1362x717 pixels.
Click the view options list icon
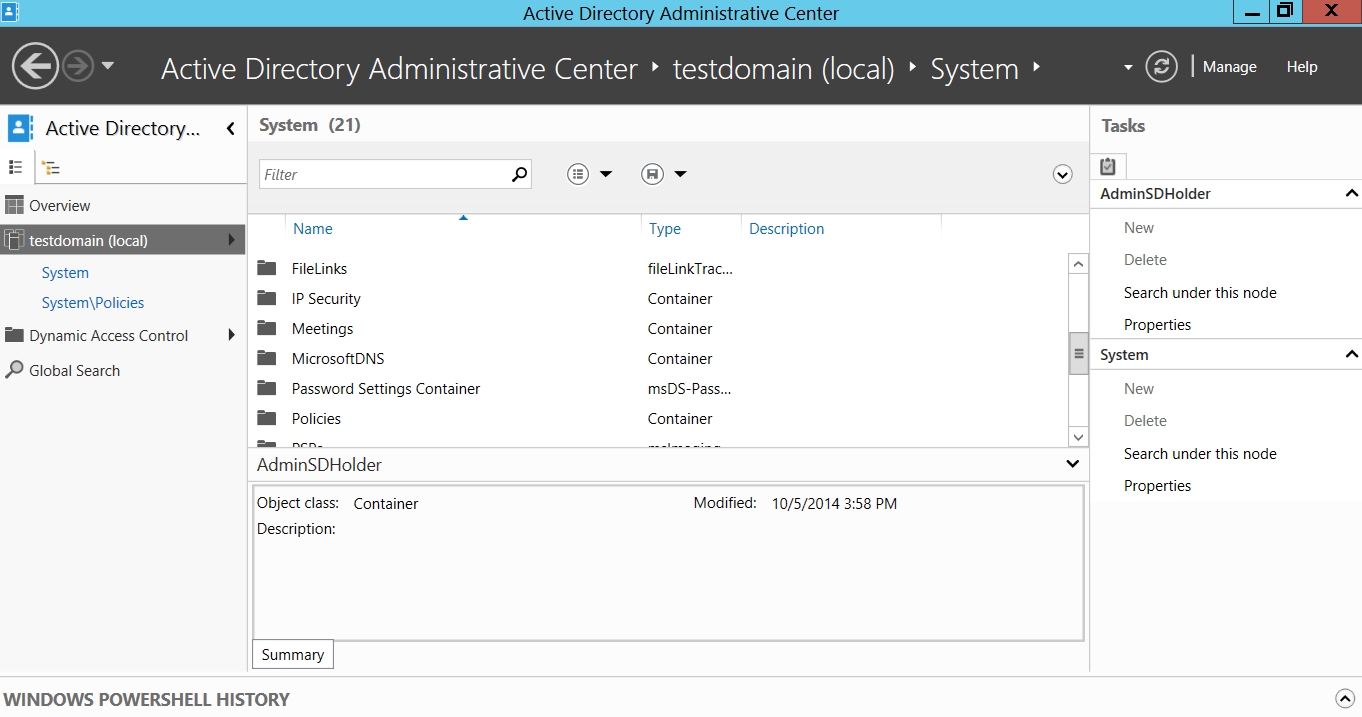[x=578, y=174]
